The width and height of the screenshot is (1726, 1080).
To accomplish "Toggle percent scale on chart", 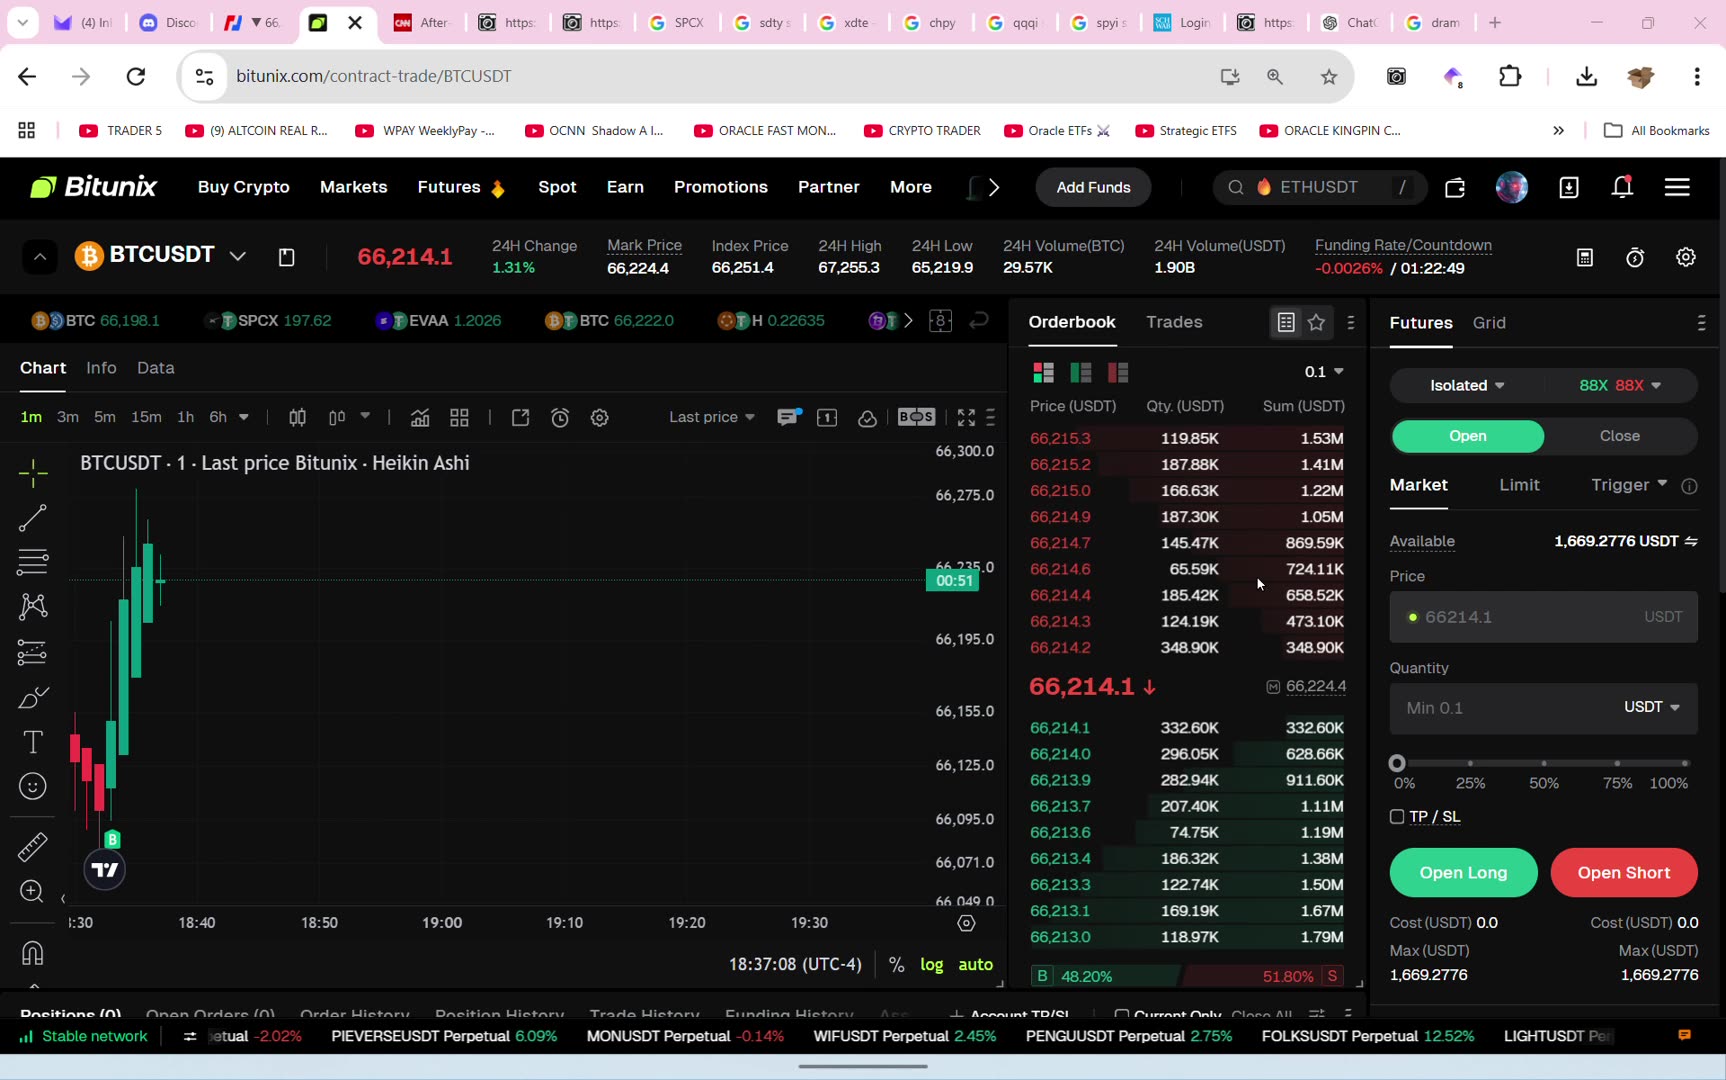I will [897, 965].
